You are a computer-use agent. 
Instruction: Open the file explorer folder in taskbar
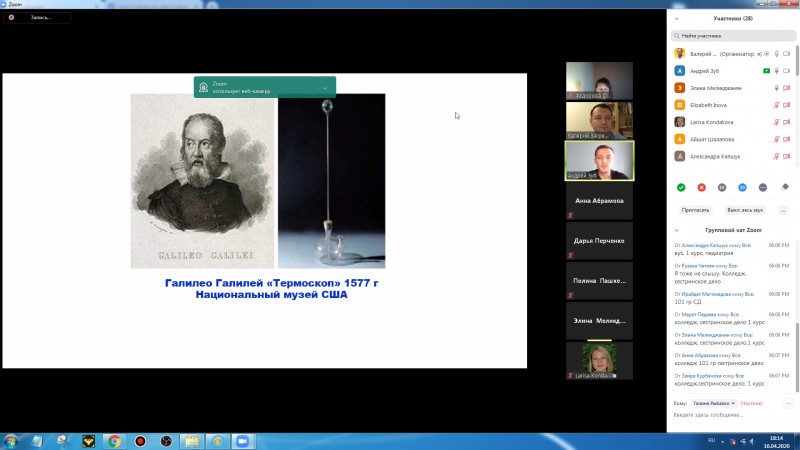(x=192, y=441)
